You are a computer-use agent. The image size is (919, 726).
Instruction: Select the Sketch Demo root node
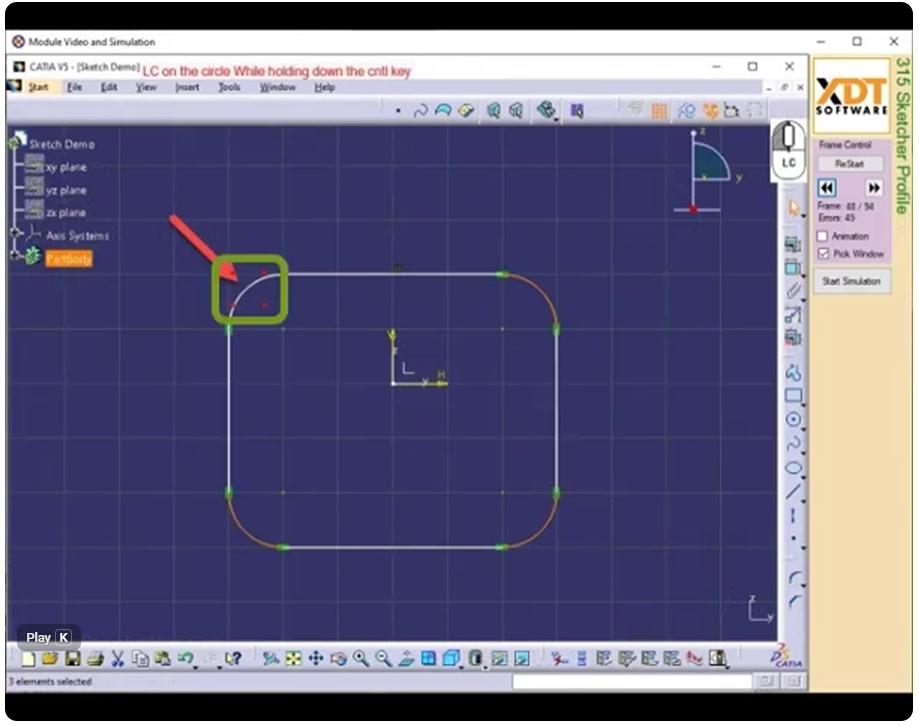62,144
